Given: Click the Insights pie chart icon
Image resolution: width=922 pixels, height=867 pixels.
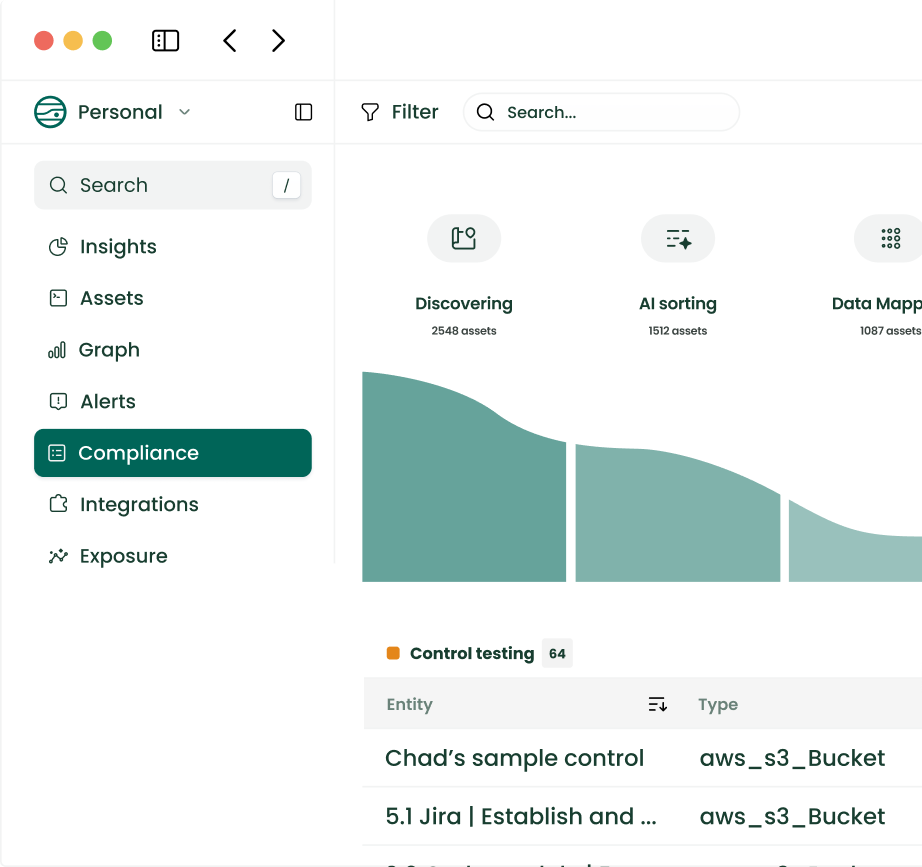Looking at the screenshot, I should coord(58,246).
